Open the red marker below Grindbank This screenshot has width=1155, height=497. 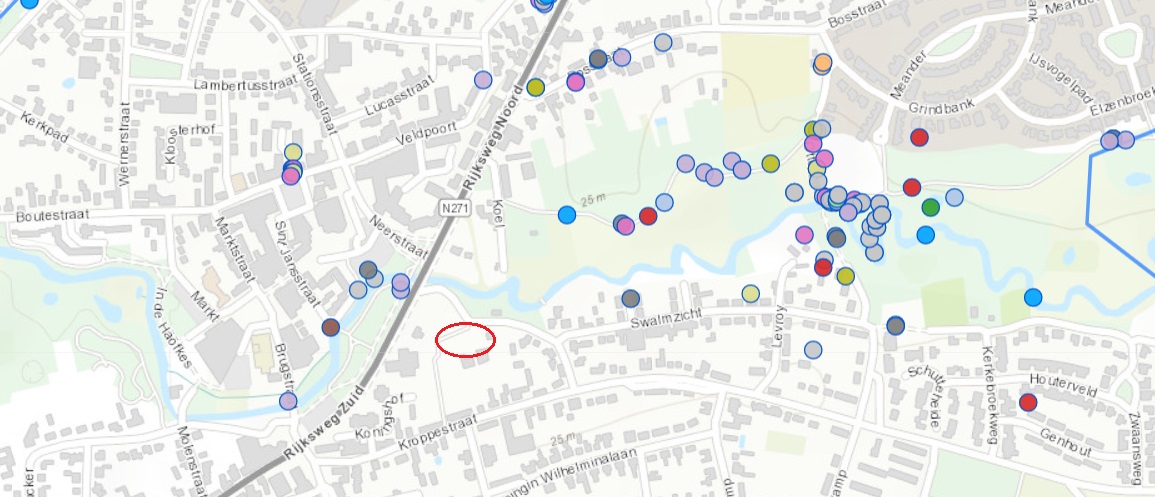point(919,137)
